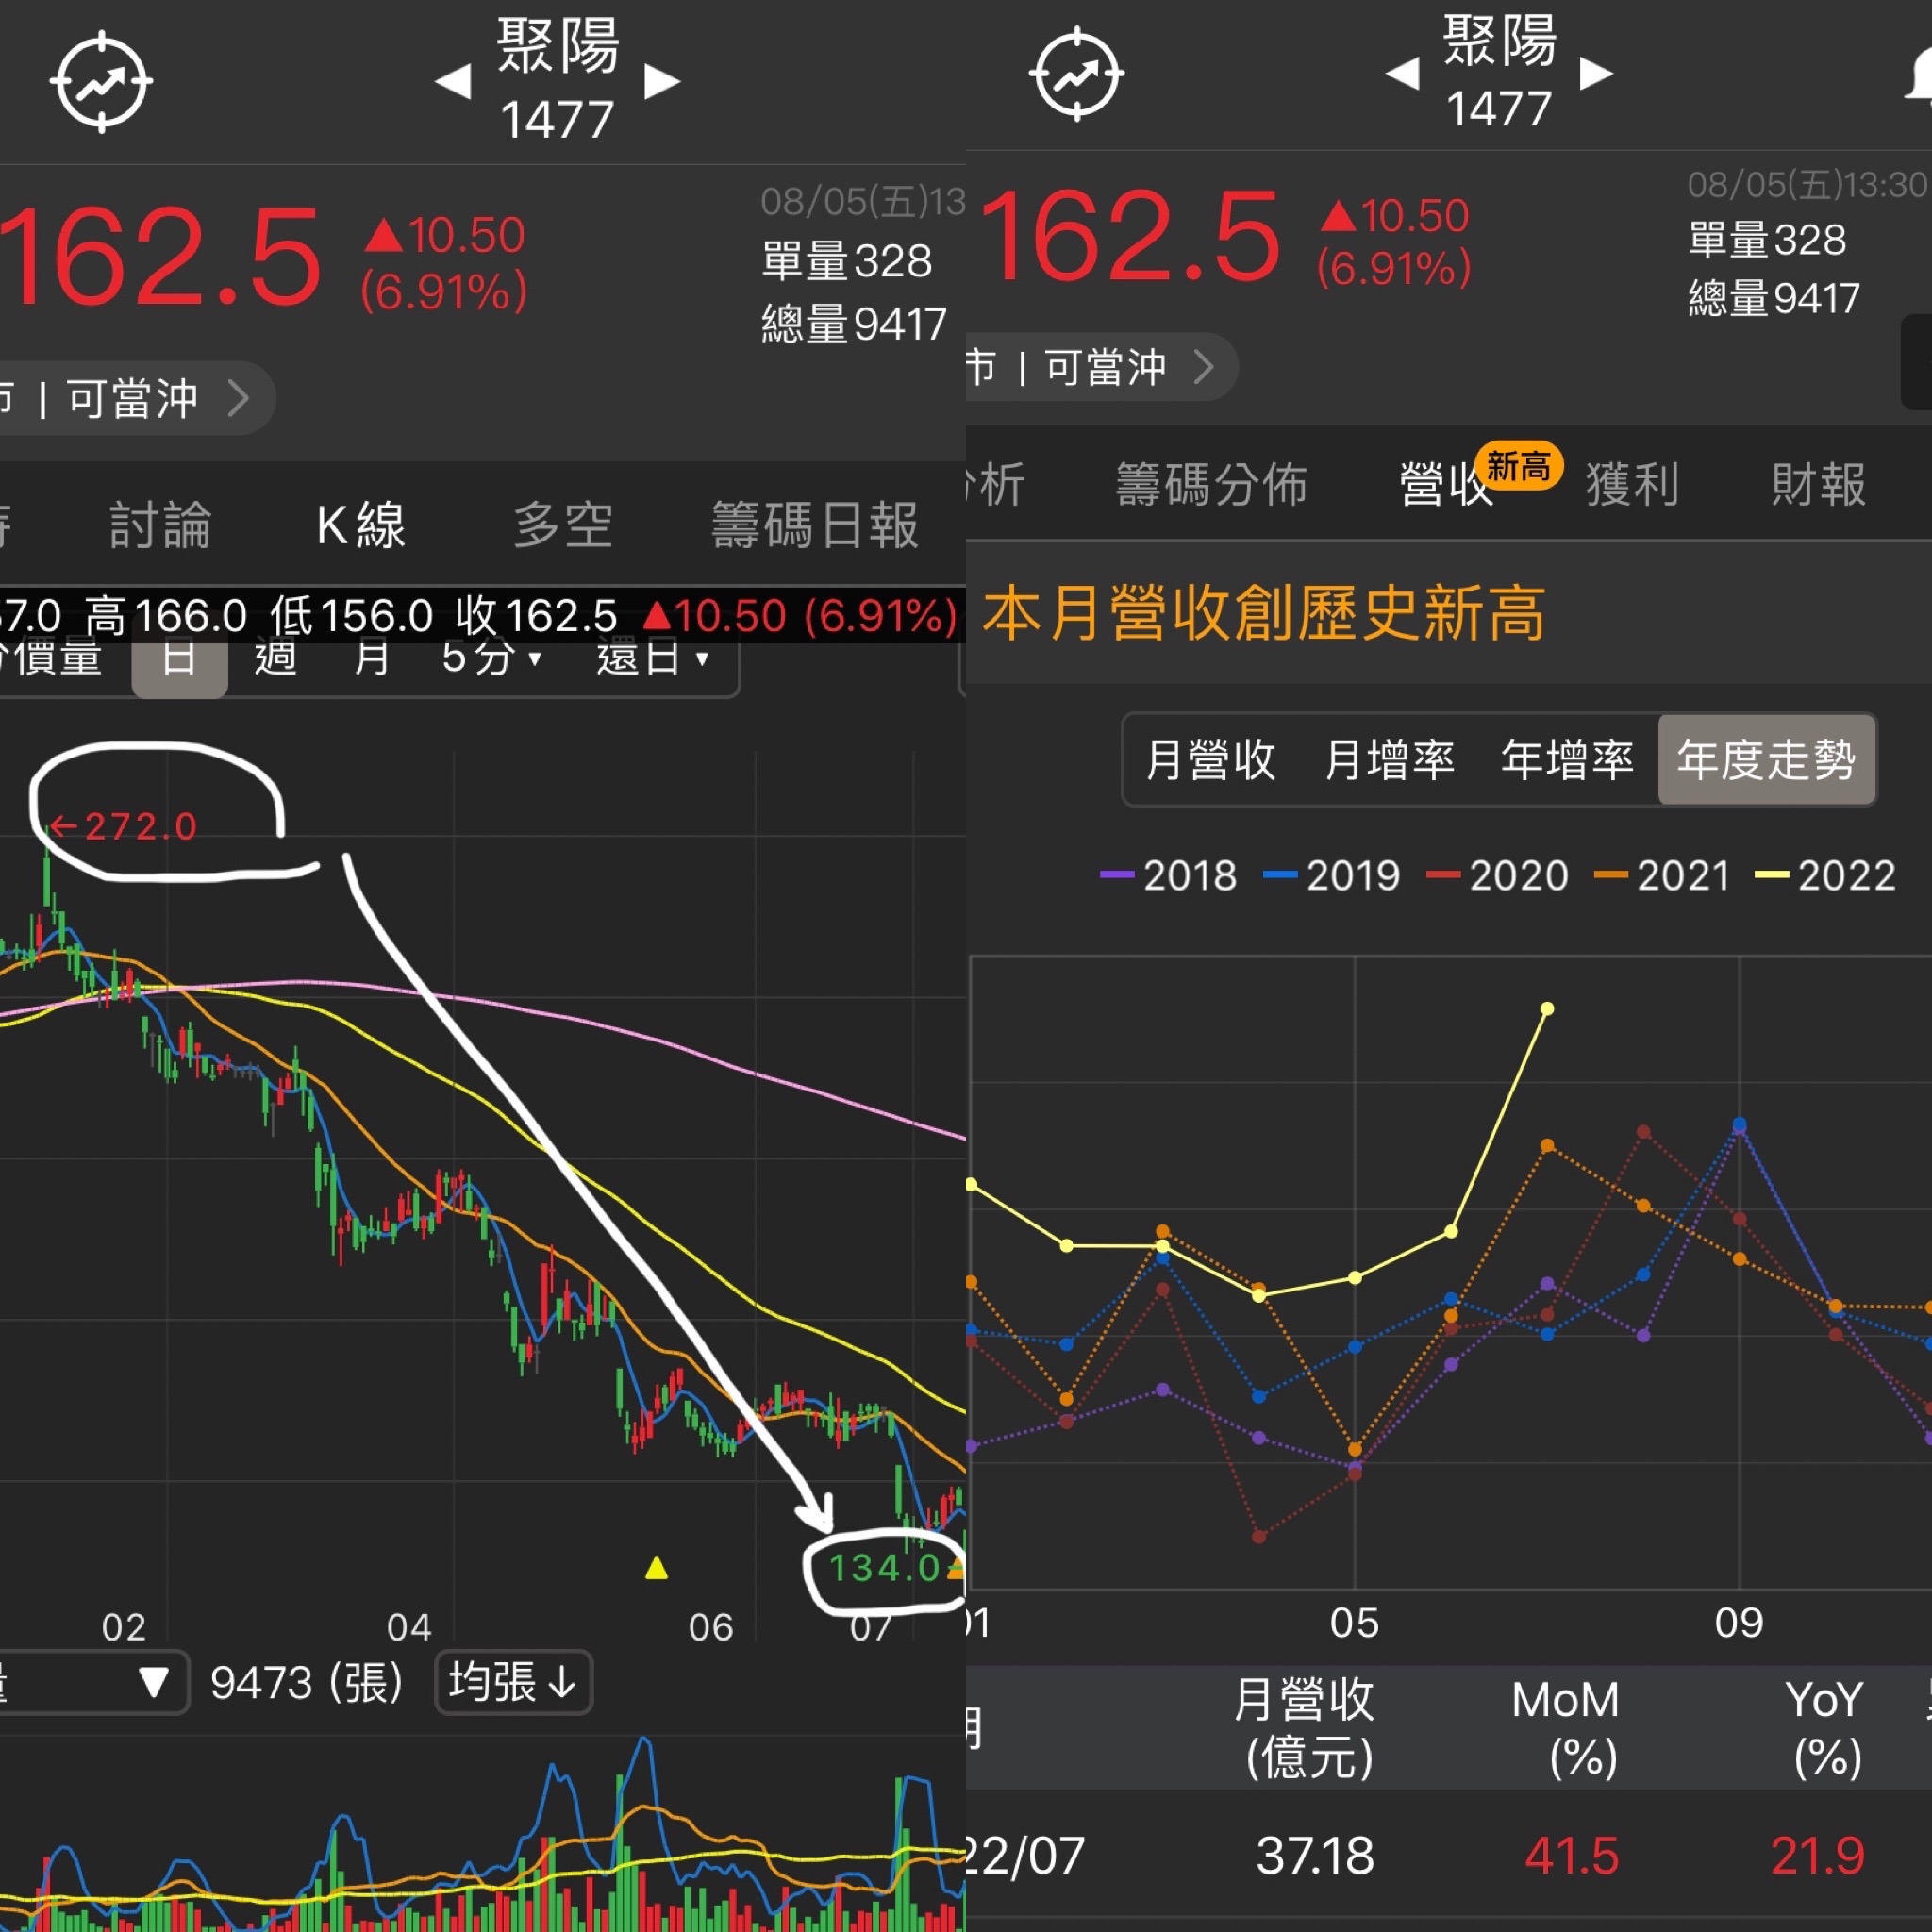Tap the left panel chart-target icon
The height and width of the screenshot is (1932, 1932).
click(x=100, y=82)
